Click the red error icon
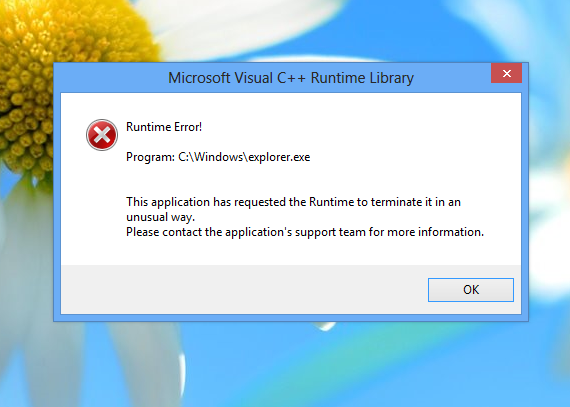The width and height of the screenshot is (570, 407). (102, 135)
